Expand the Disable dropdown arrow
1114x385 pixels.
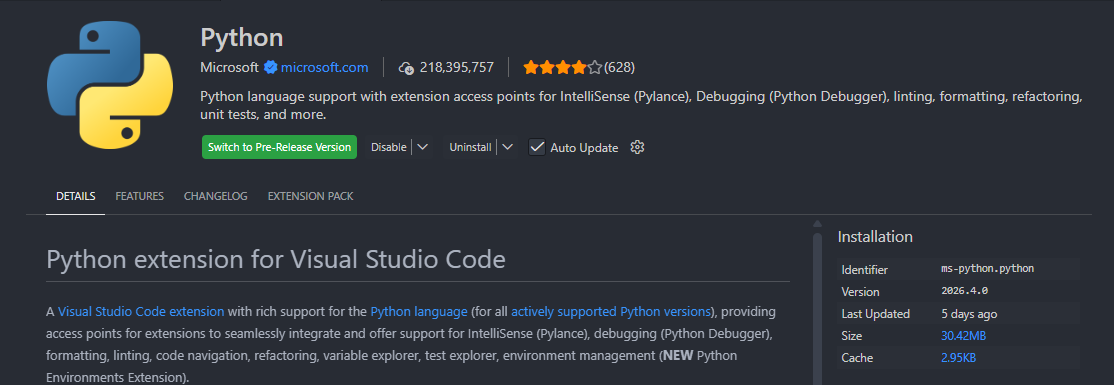[x=422, y=147]
